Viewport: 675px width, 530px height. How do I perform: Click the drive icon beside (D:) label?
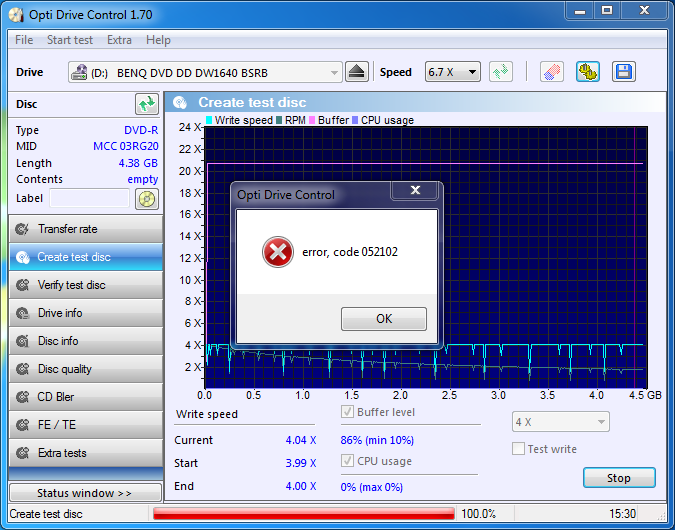point(79,72)
